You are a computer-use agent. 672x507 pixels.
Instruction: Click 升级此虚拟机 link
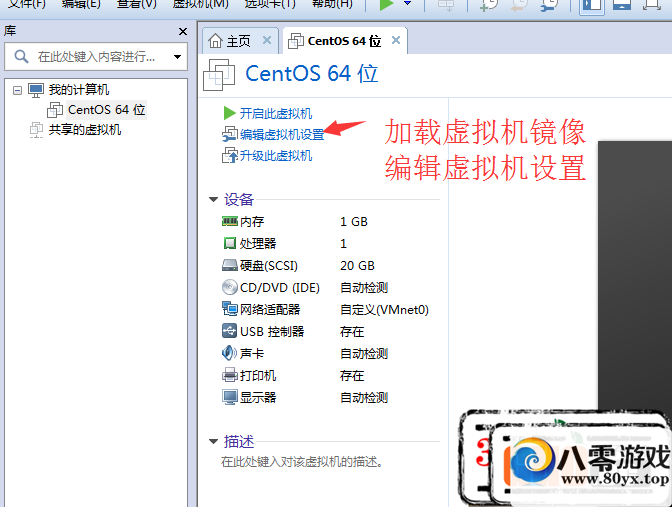pos(276,156)
